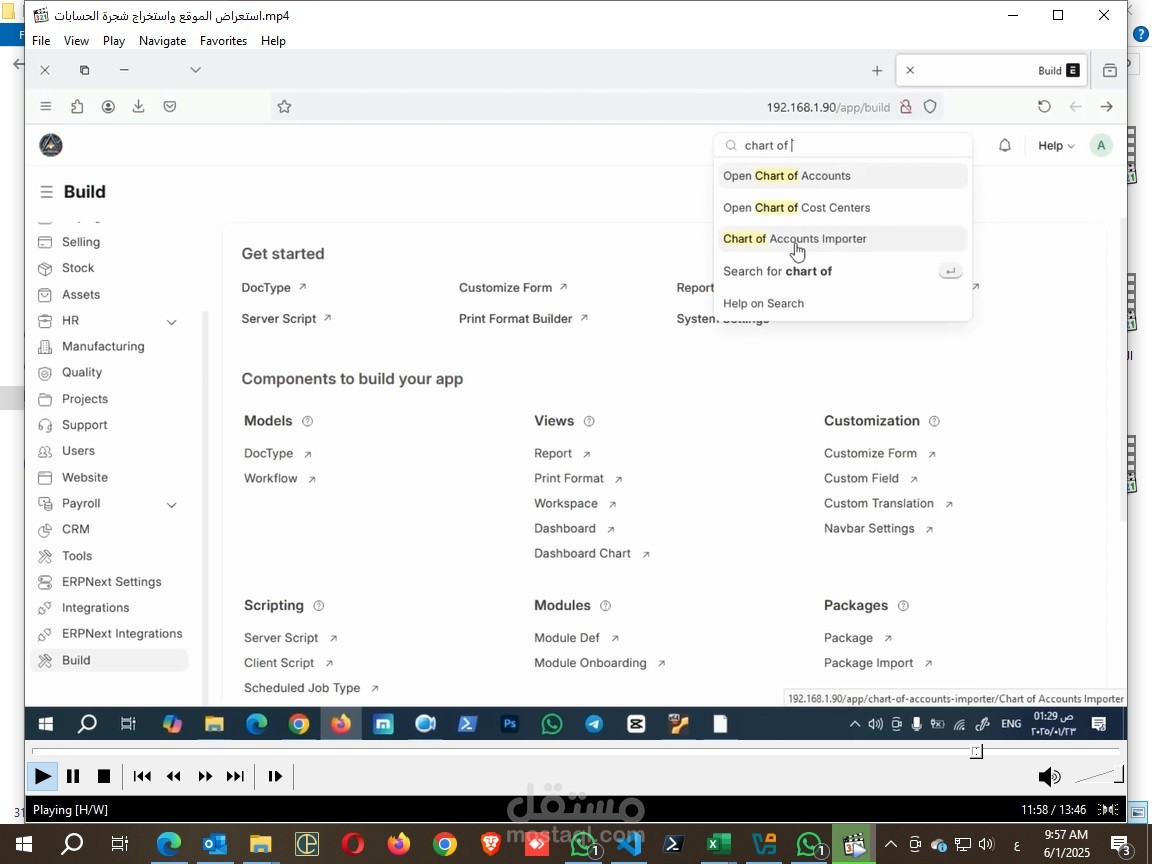Adjust the media player volume slider
This screenshot has width=1152, height=864.
tap(1099, 775)
